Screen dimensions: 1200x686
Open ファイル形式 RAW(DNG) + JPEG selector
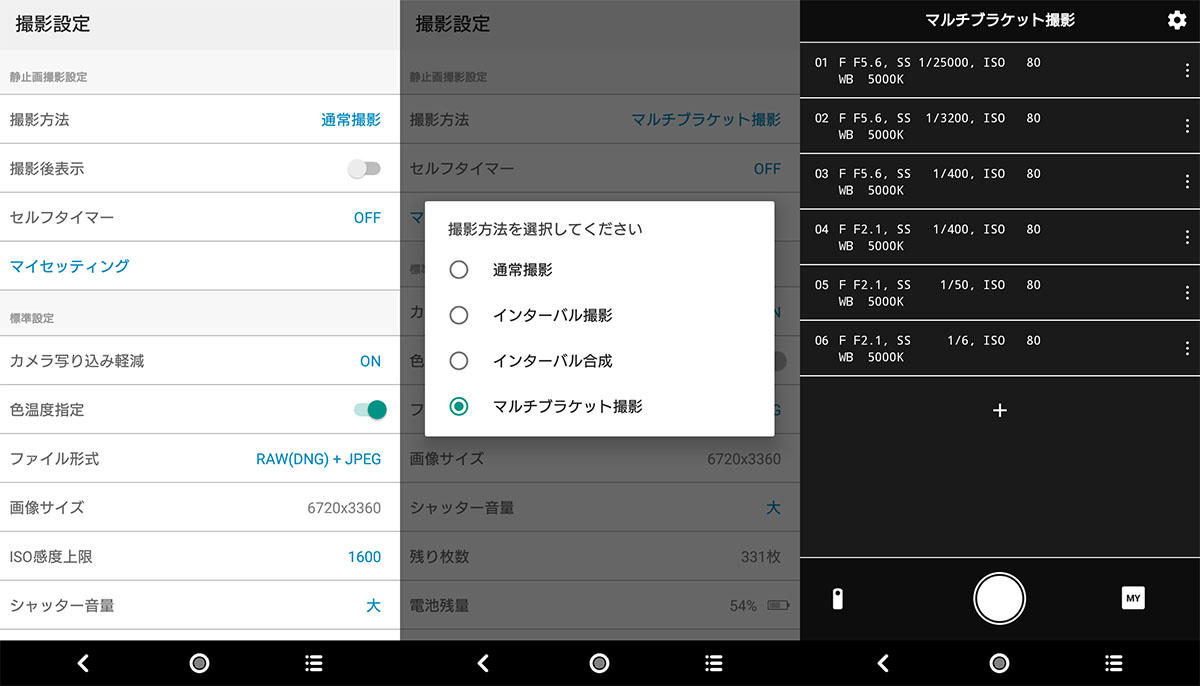(x=200, y=459)
